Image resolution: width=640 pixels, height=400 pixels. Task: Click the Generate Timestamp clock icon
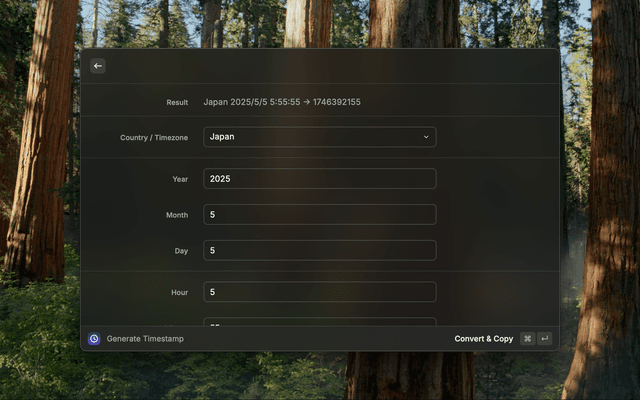click(94, 339)
